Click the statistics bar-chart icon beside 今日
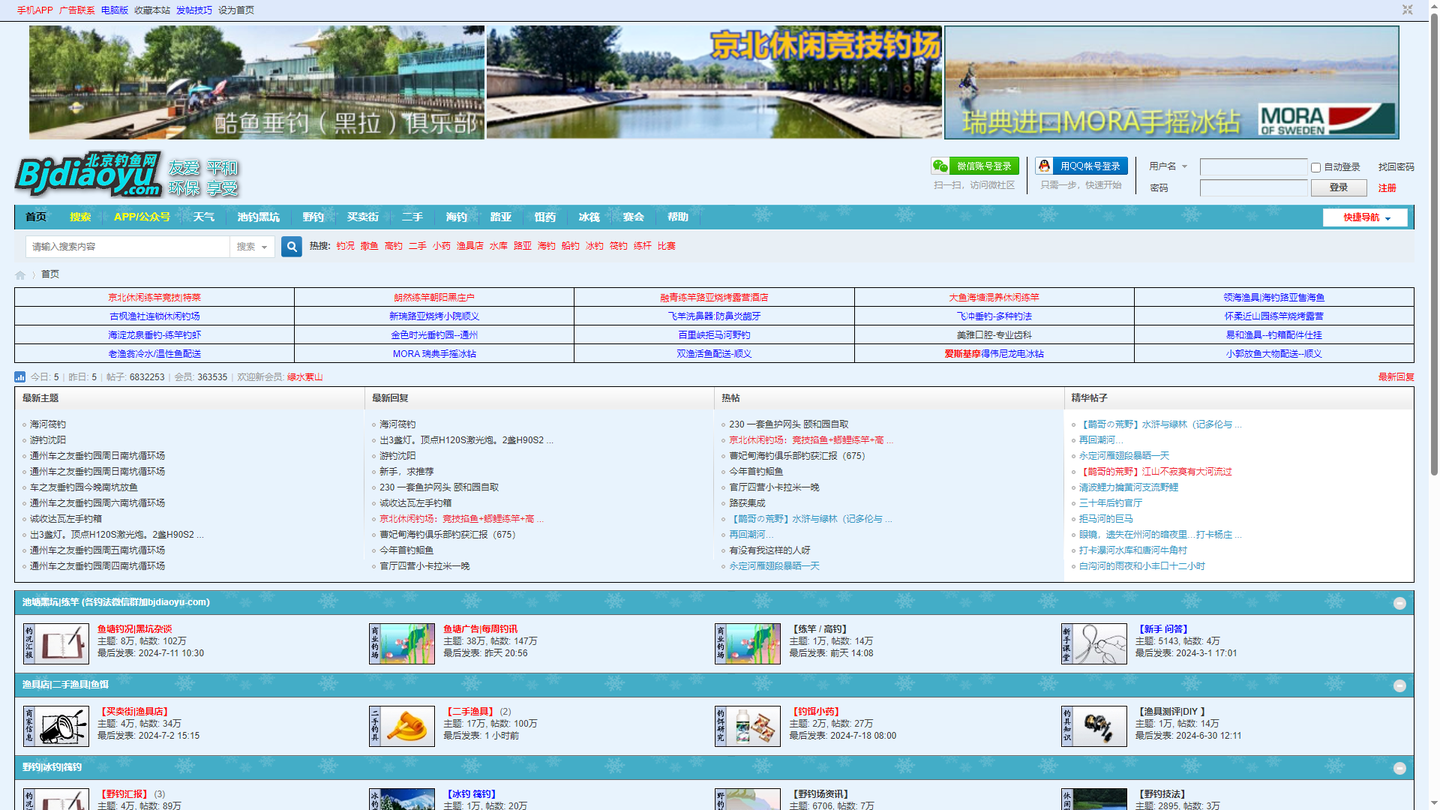Image resolution: width=1440 pixels, height=810 pixels. coord(20,377)
